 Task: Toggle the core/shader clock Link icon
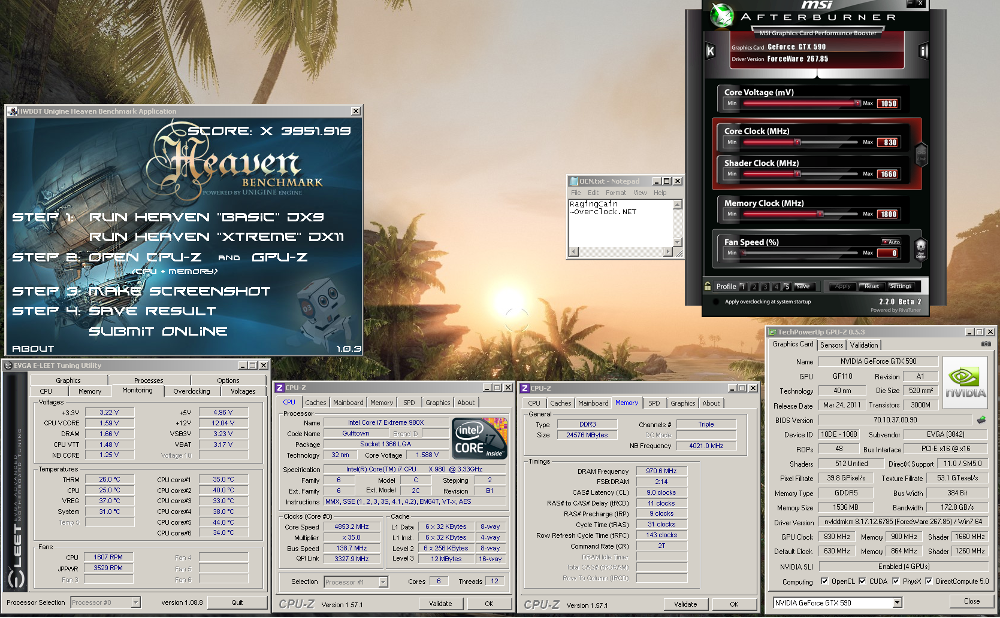click(x=921, y=154)
